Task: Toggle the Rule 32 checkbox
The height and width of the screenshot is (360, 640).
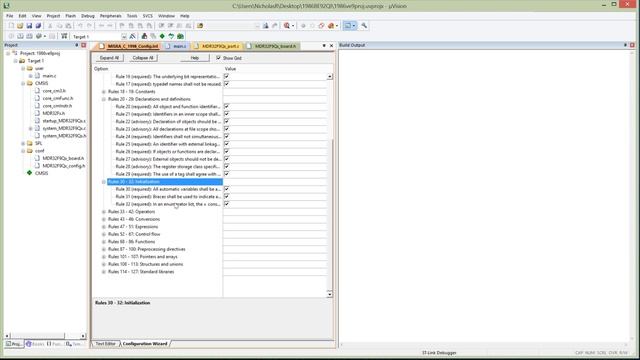Action: tap(227, 204)
